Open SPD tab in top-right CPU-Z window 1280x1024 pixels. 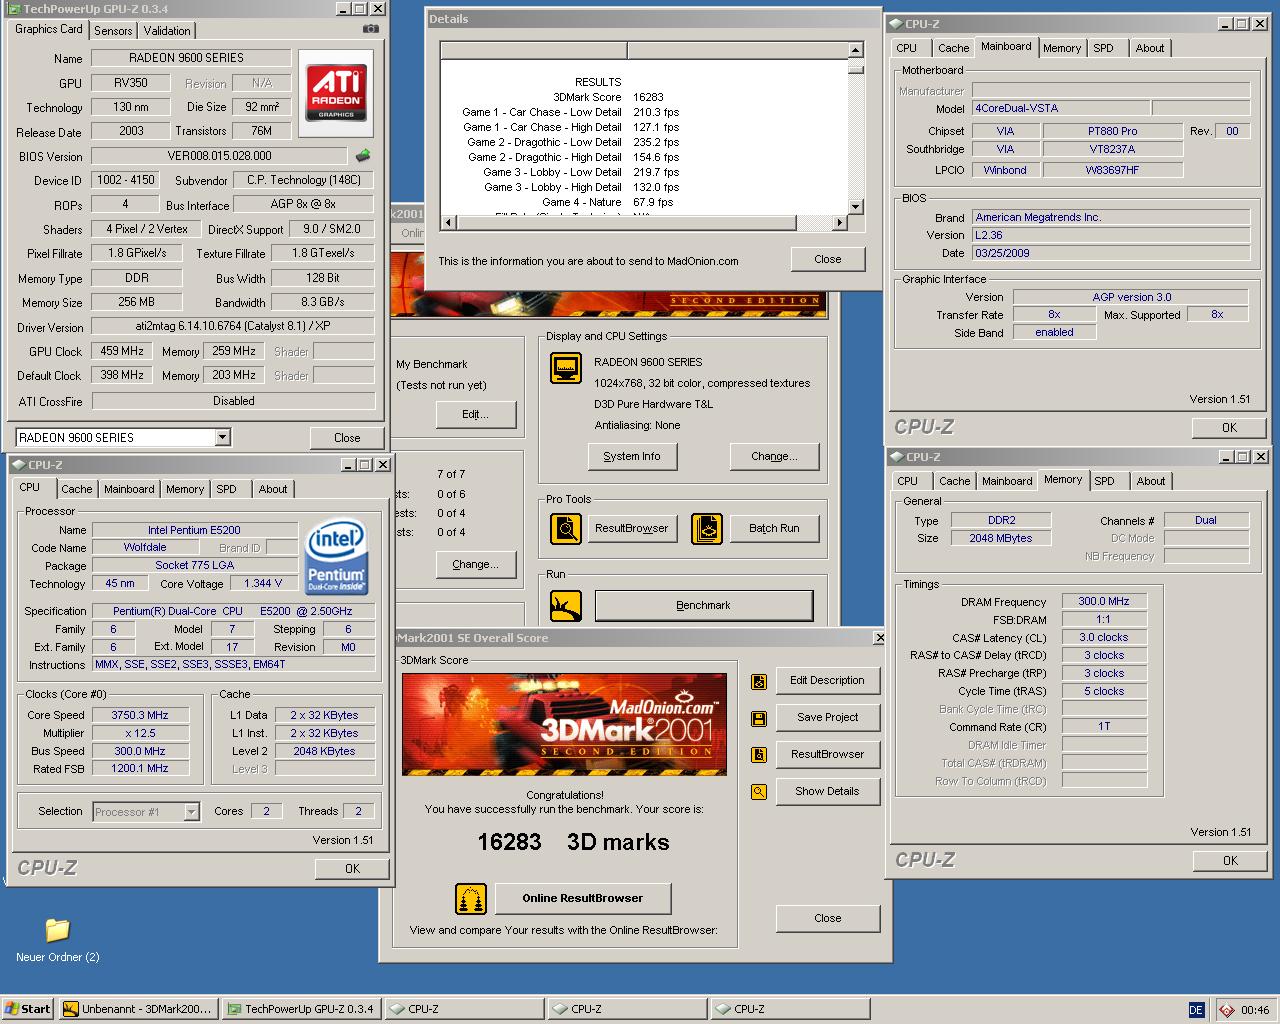(1104, 48)
